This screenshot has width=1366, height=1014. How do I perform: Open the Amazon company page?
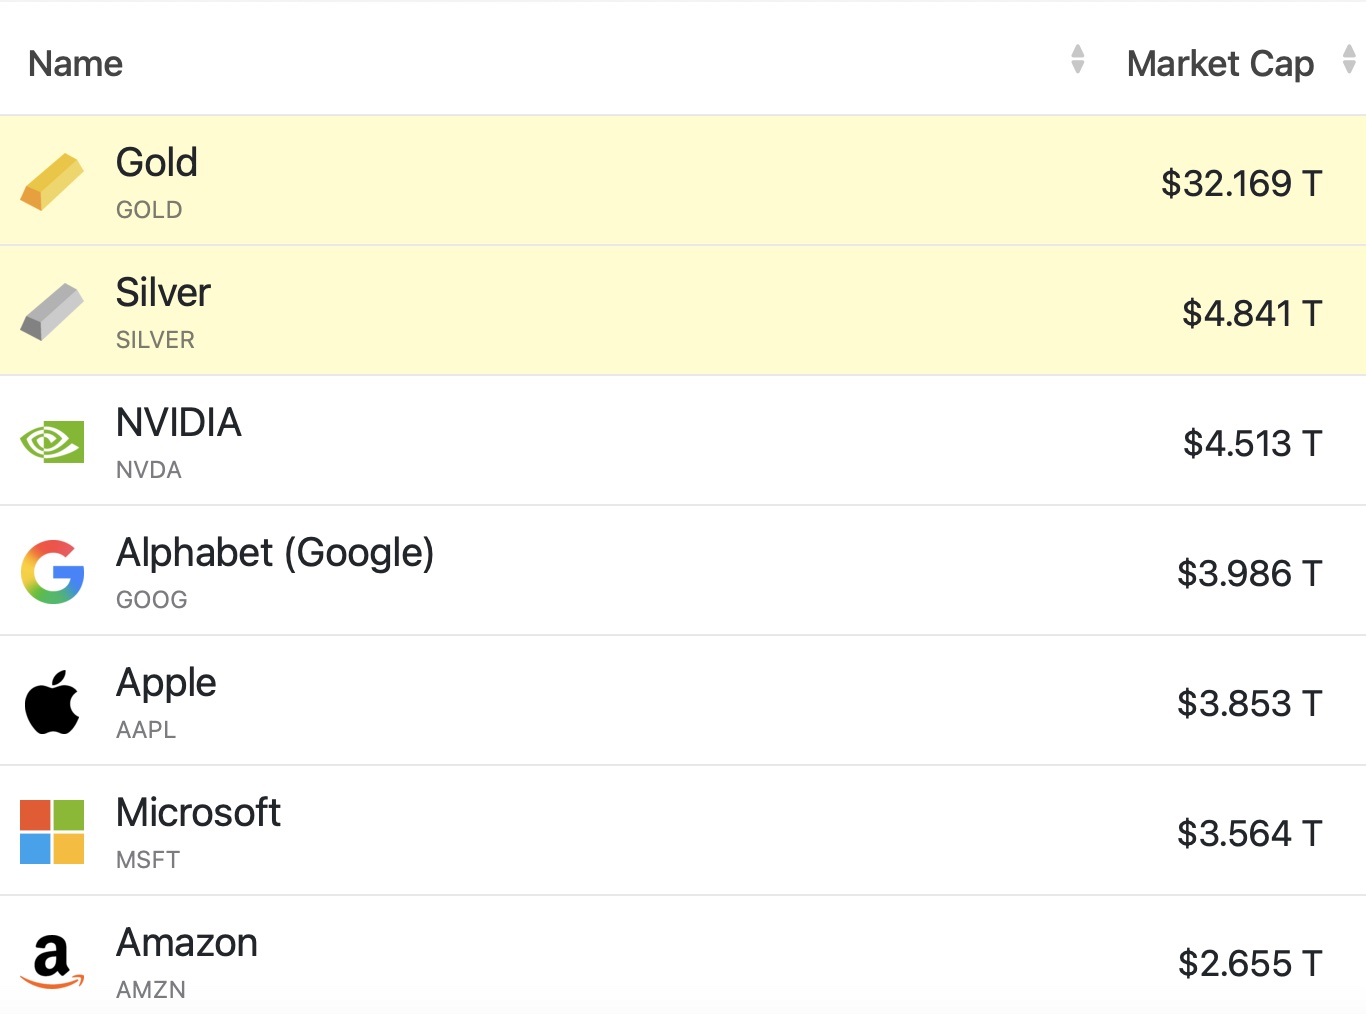click(187, 943)
